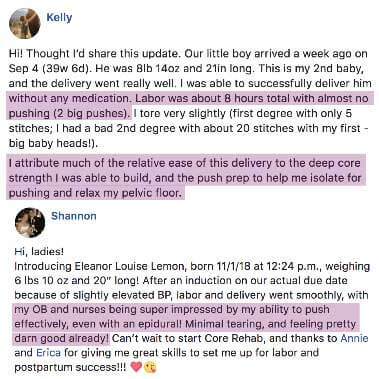The height and width of the screenshot is (379, 379).
Task: Open Kelly's profile picture
Action: (25, 24)
